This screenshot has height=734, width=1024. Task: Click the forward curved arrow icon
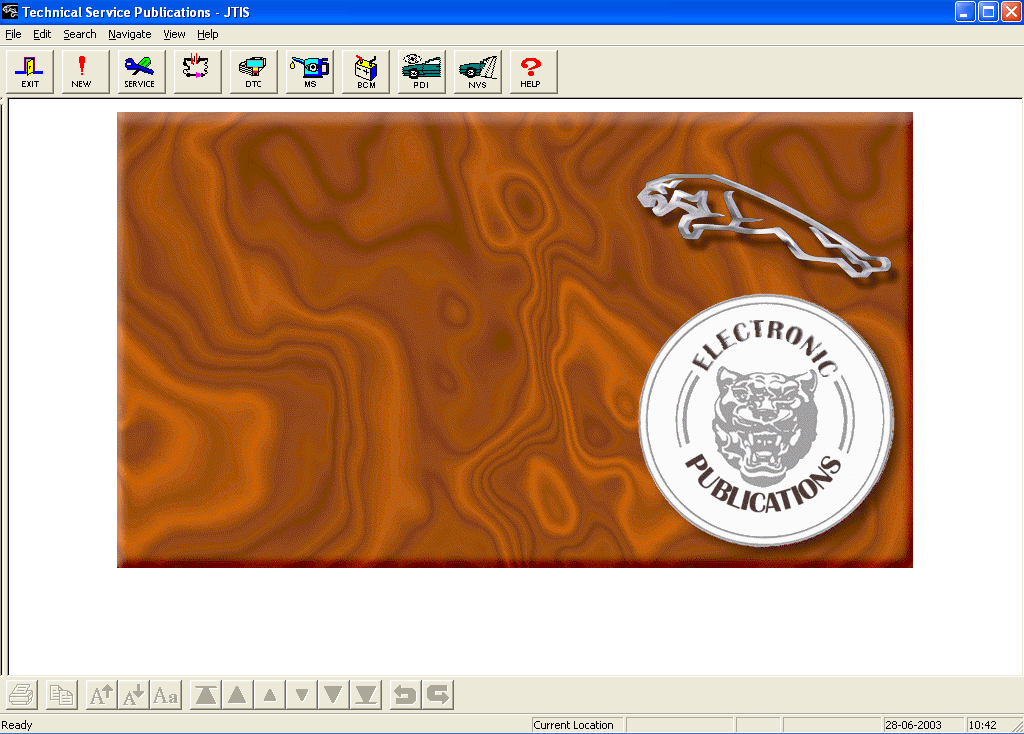click(x=438, y=695)
